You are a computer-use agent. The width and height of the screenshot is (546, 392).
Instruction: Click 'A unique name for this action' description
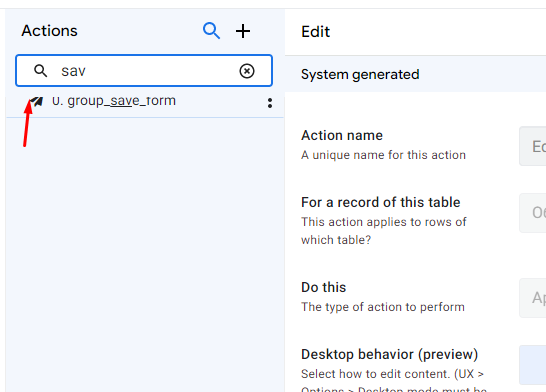(x=383, y=155)
